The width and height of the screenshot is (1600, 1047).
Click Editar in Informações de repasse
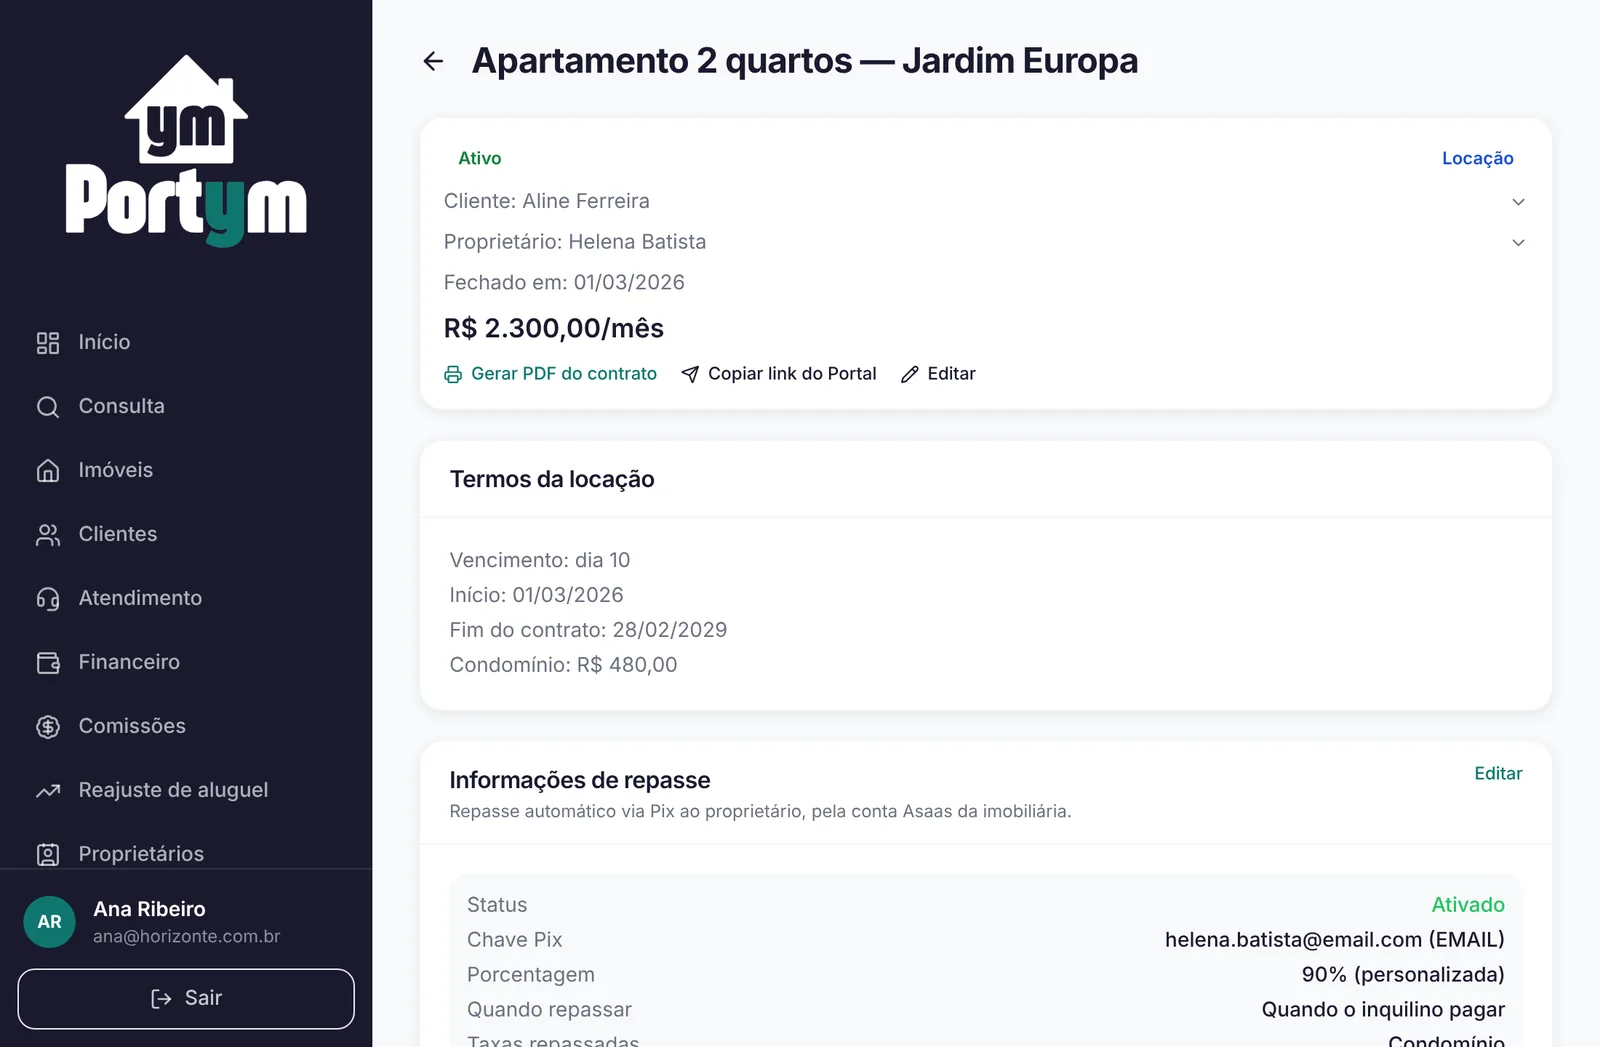(1498, 774)
